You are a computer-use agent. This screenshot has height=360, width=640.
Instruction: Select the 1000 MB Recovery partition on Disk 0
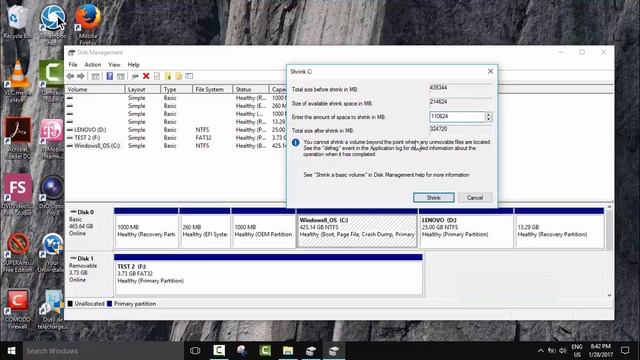[146, 228]
